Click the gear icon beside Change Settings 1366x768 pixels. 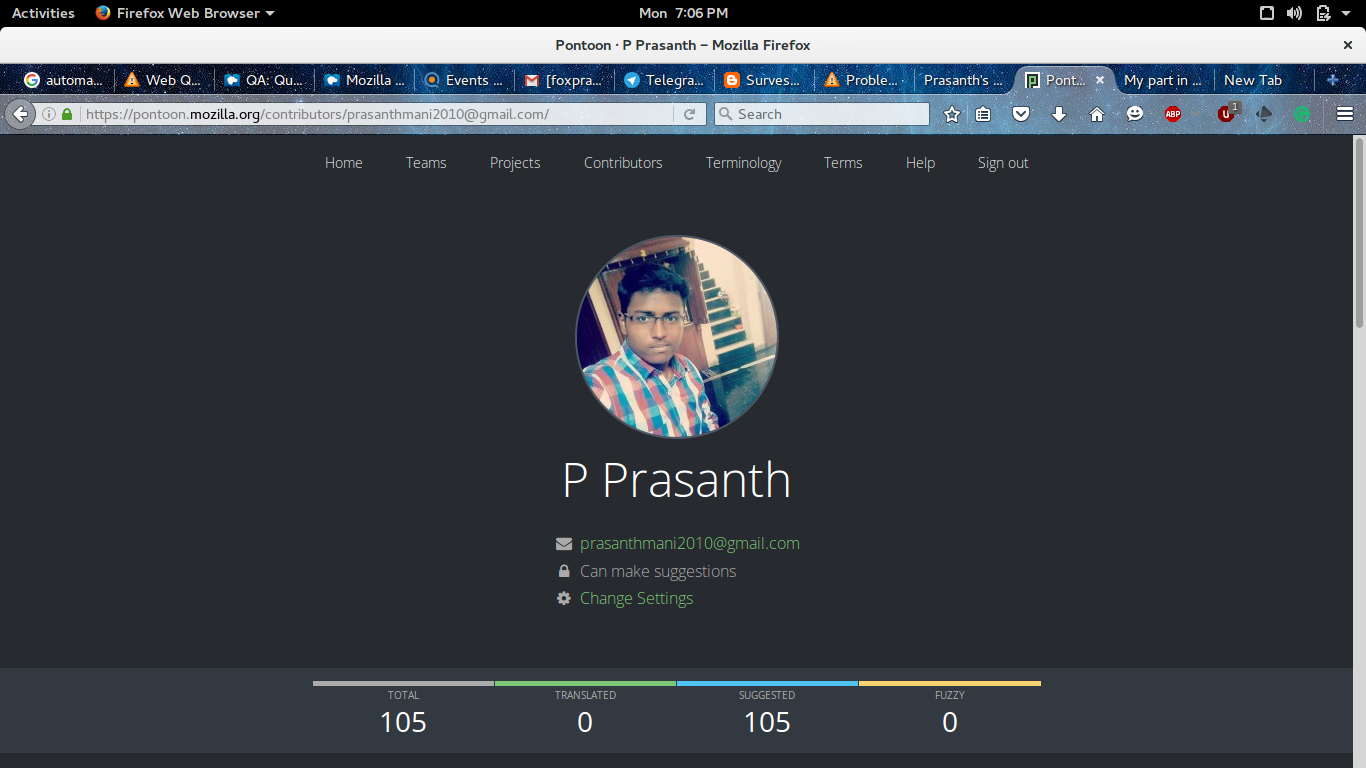pyautogui.click(x=564, y=598)
